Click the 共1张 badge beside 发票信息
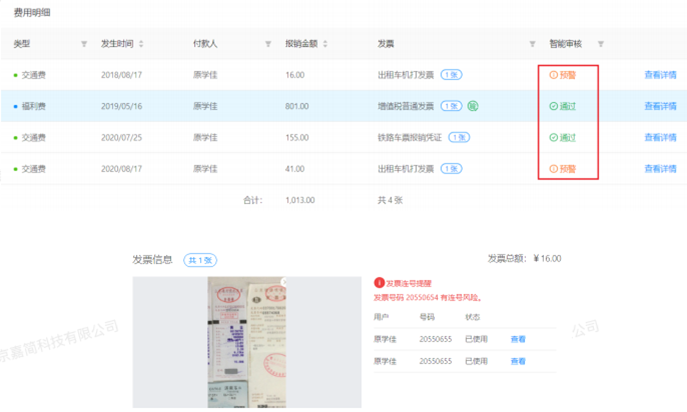 pos(198,259)
